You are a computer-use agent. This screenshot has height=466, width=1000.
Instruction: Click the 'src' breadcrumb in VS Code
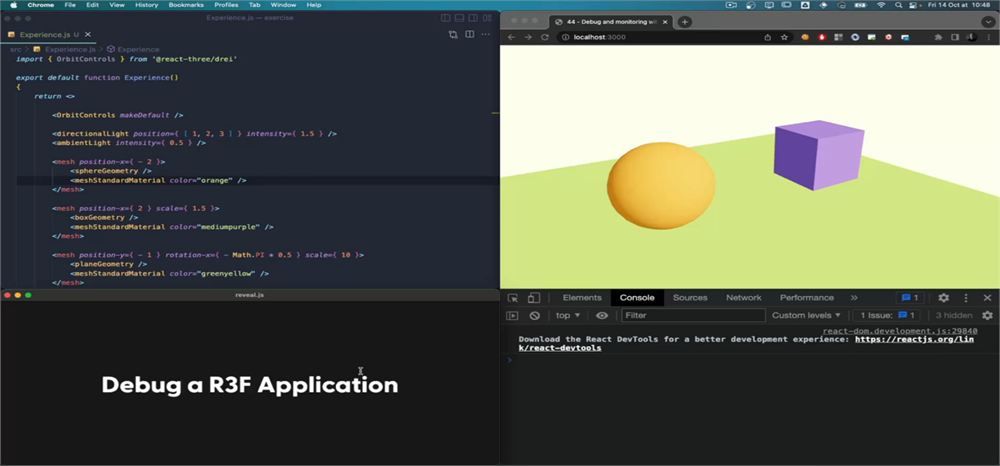15,49
